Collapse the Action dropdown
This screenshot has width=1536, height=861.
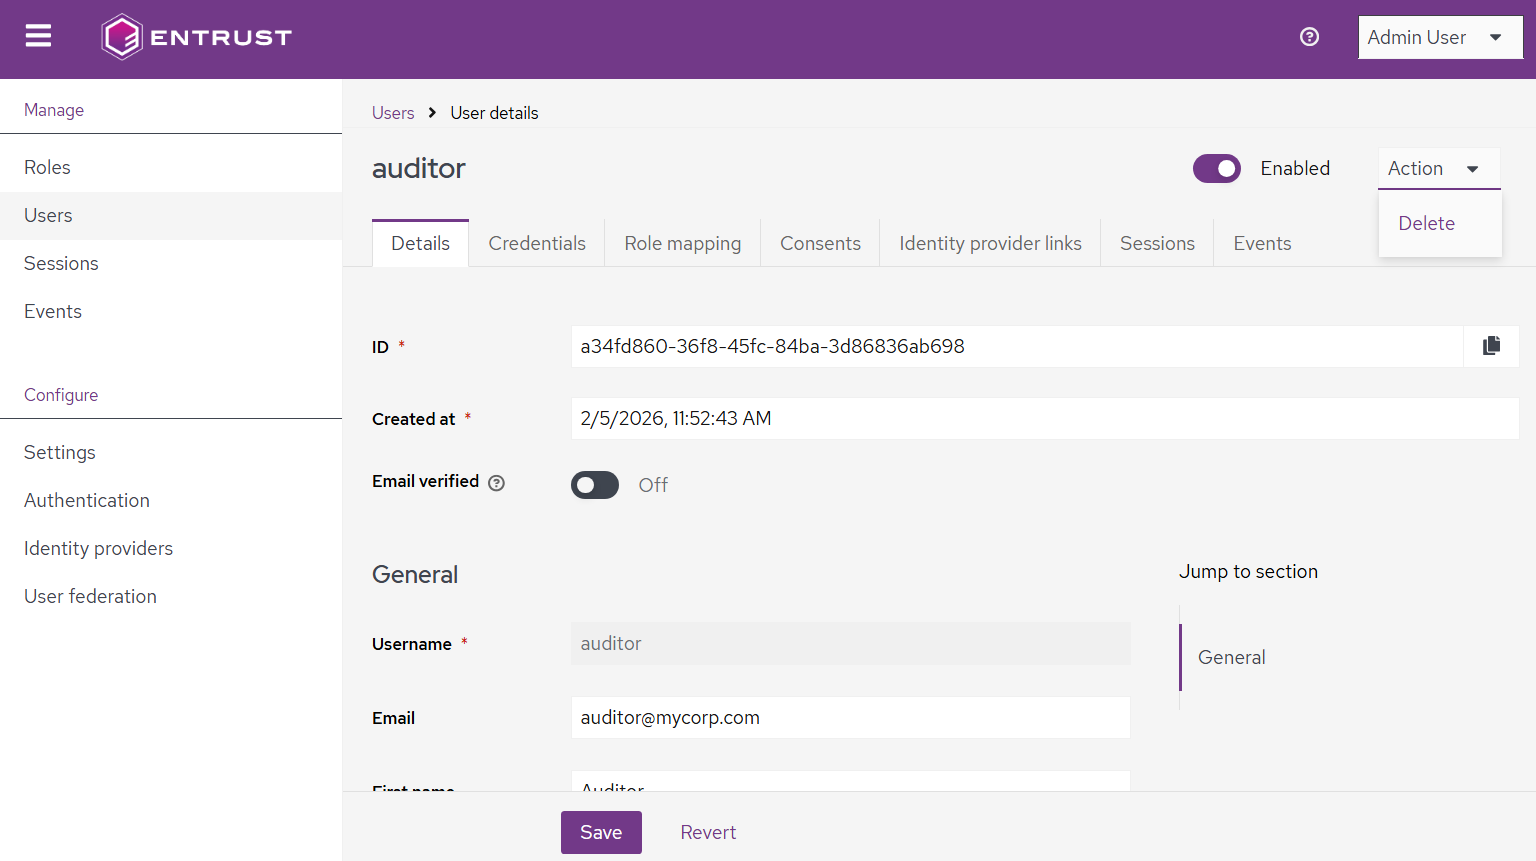1438,169
